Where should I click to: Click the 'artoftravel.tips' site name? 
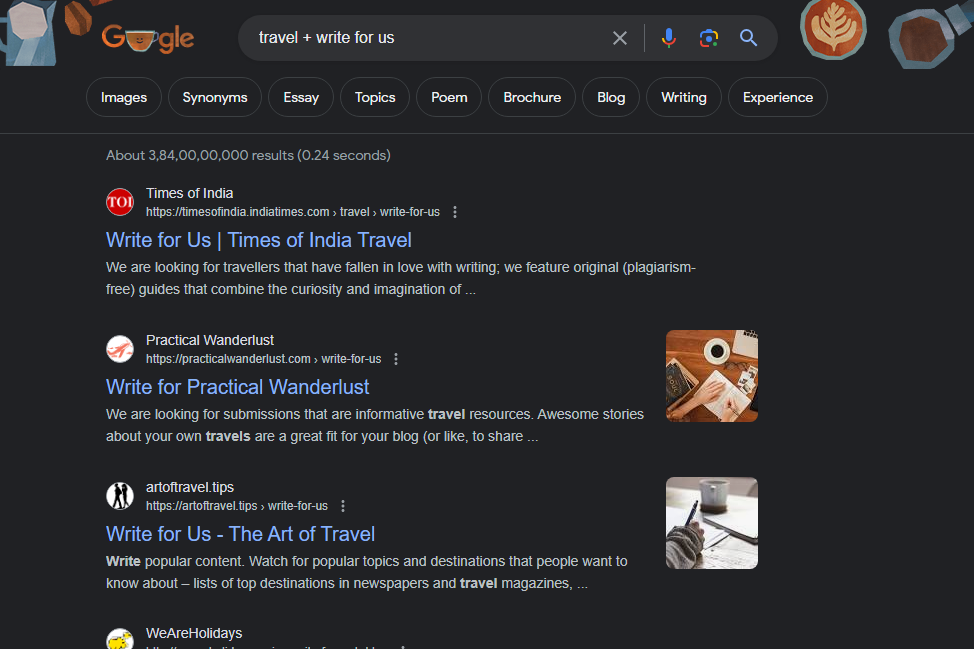190,488
